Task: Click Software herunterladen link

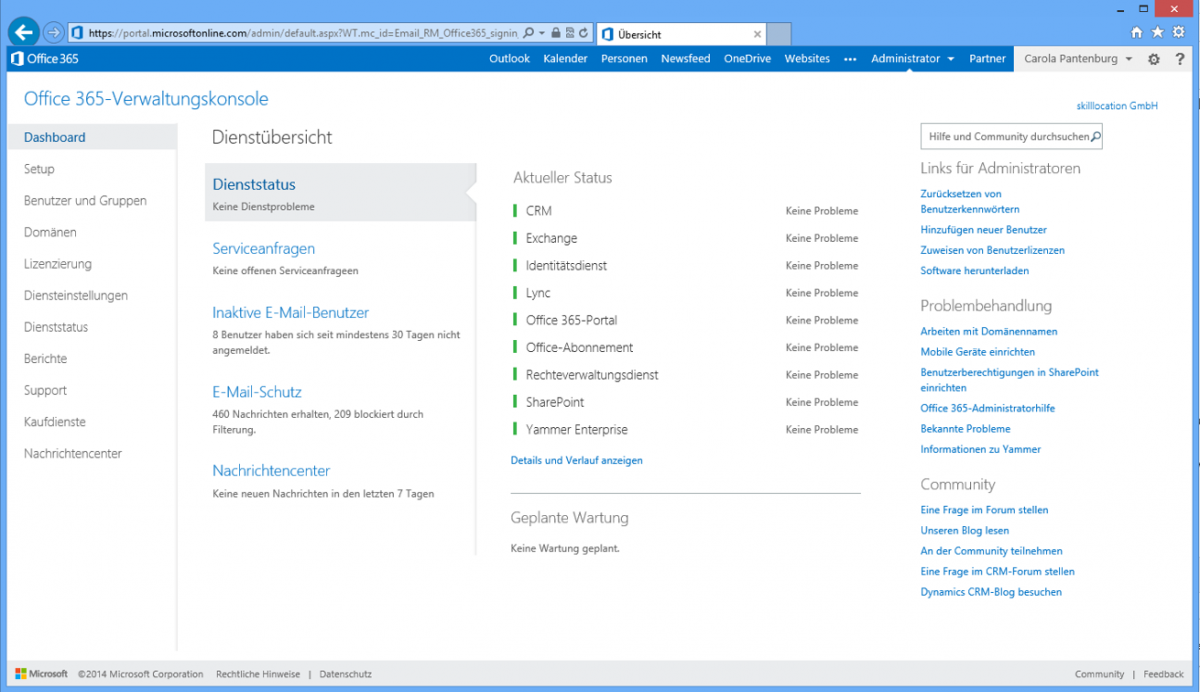Action: point(975,271)
